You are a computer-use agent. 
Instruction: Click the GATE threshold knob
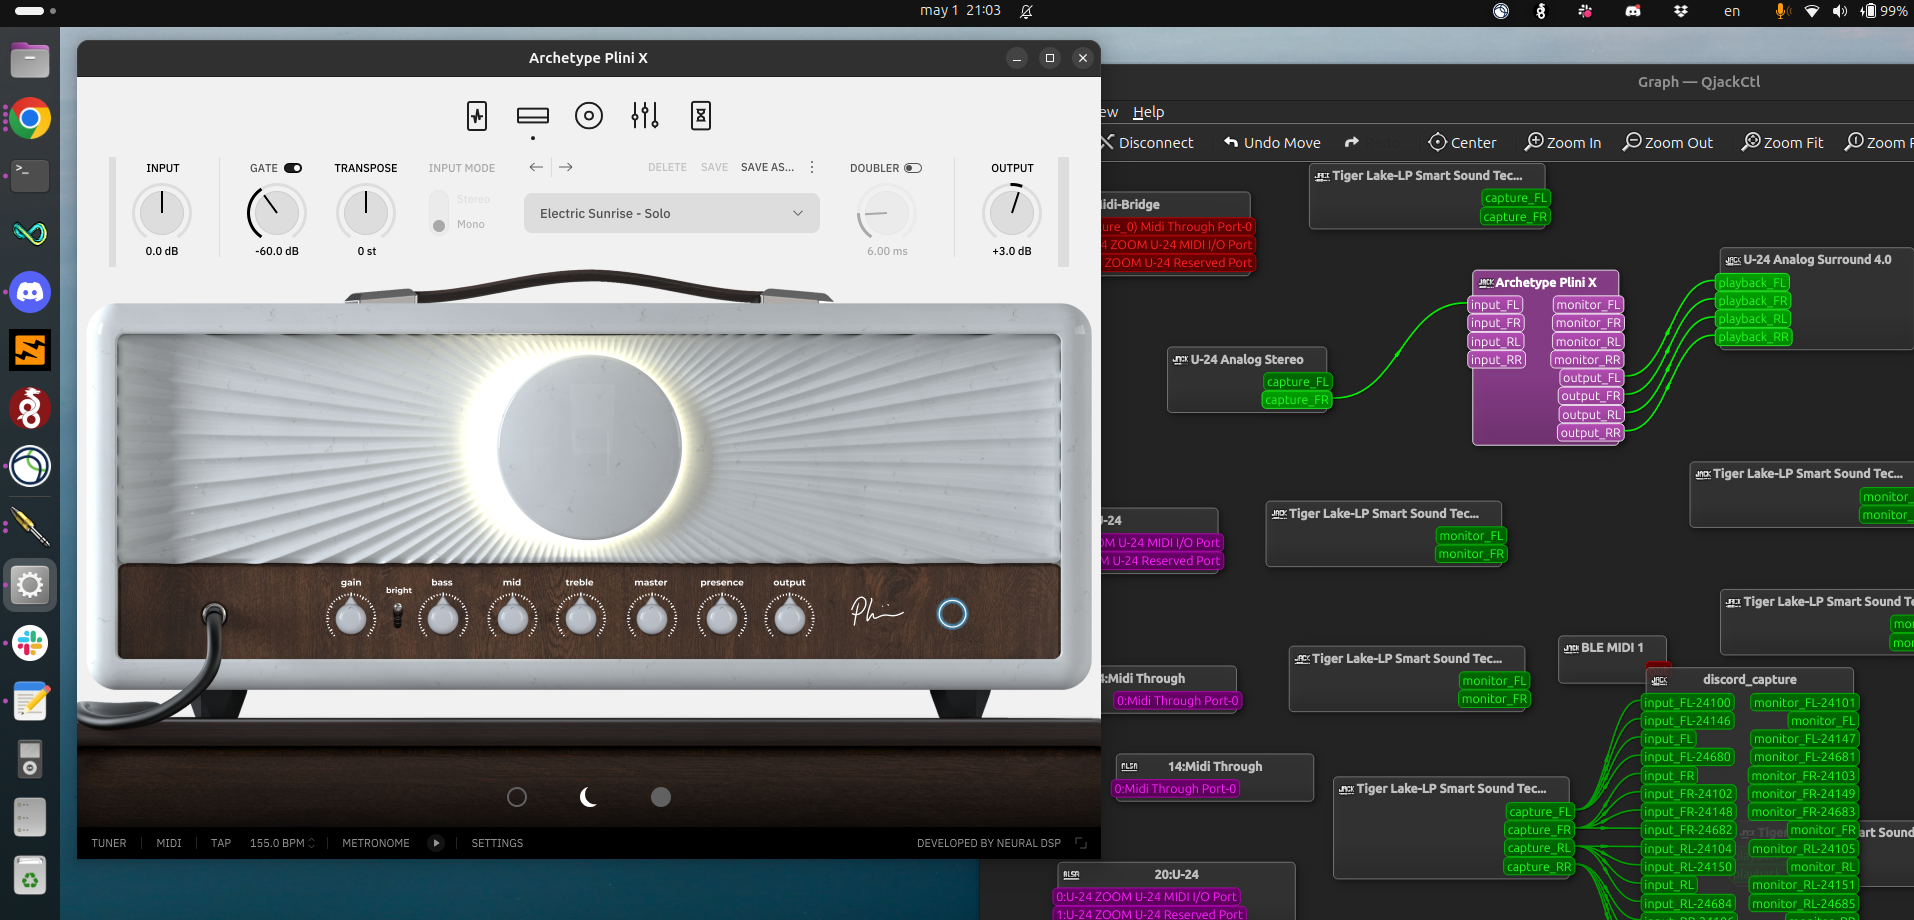[x=277, y=212]
